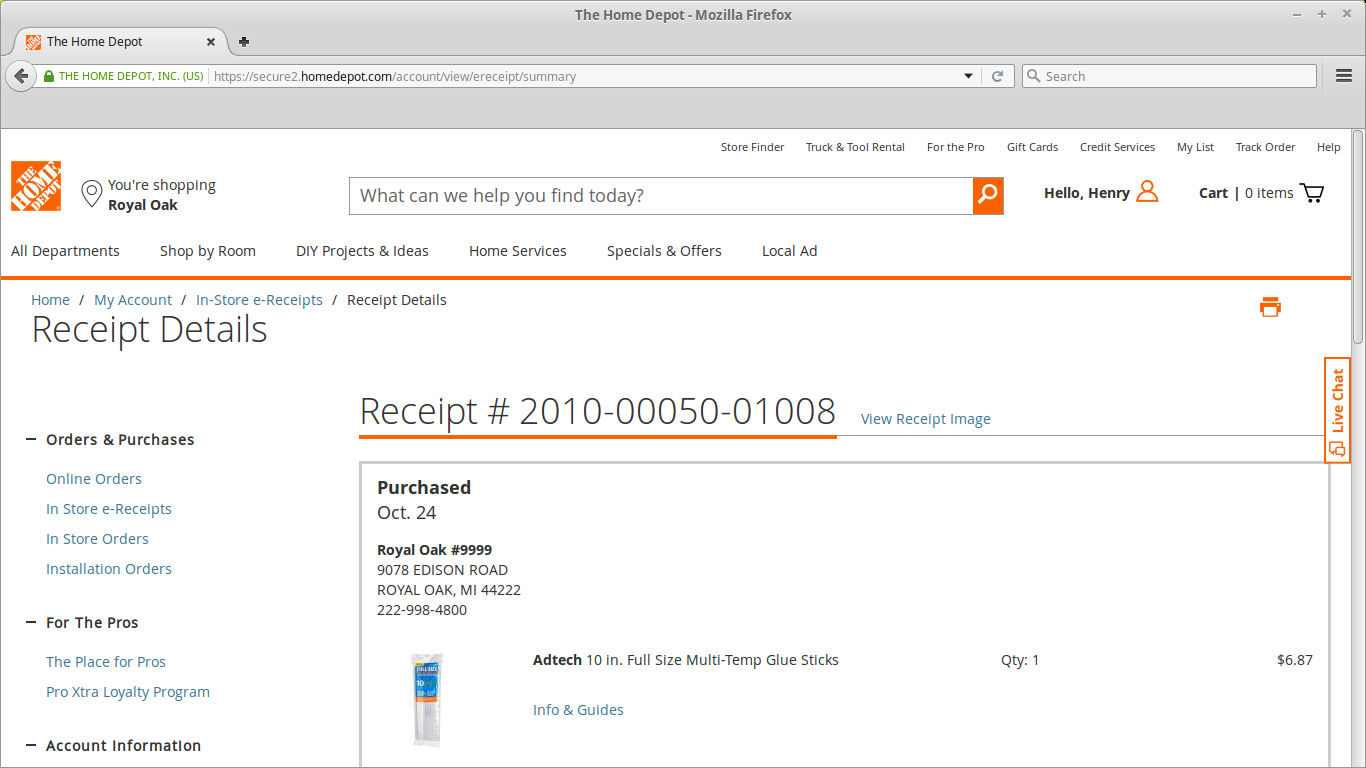1366x768 pixels.
Task: Print the receipt with printer icon
Action: 1270,307
